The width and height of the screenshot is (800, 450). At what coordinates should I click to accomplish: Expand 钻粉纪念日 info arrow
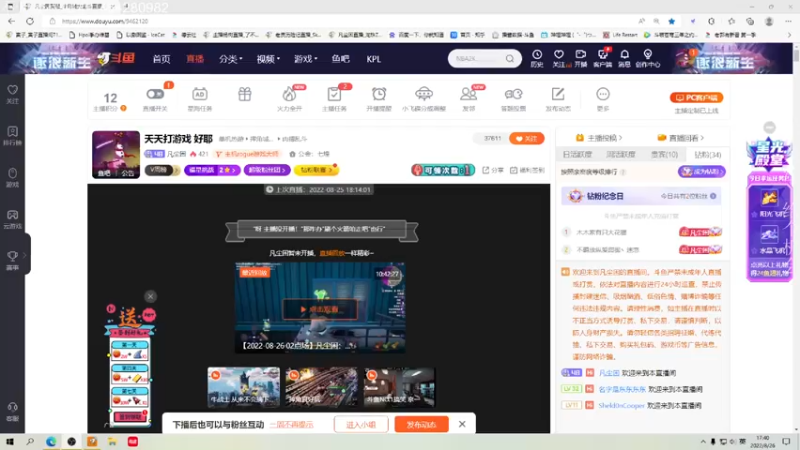tap(713, 196)
